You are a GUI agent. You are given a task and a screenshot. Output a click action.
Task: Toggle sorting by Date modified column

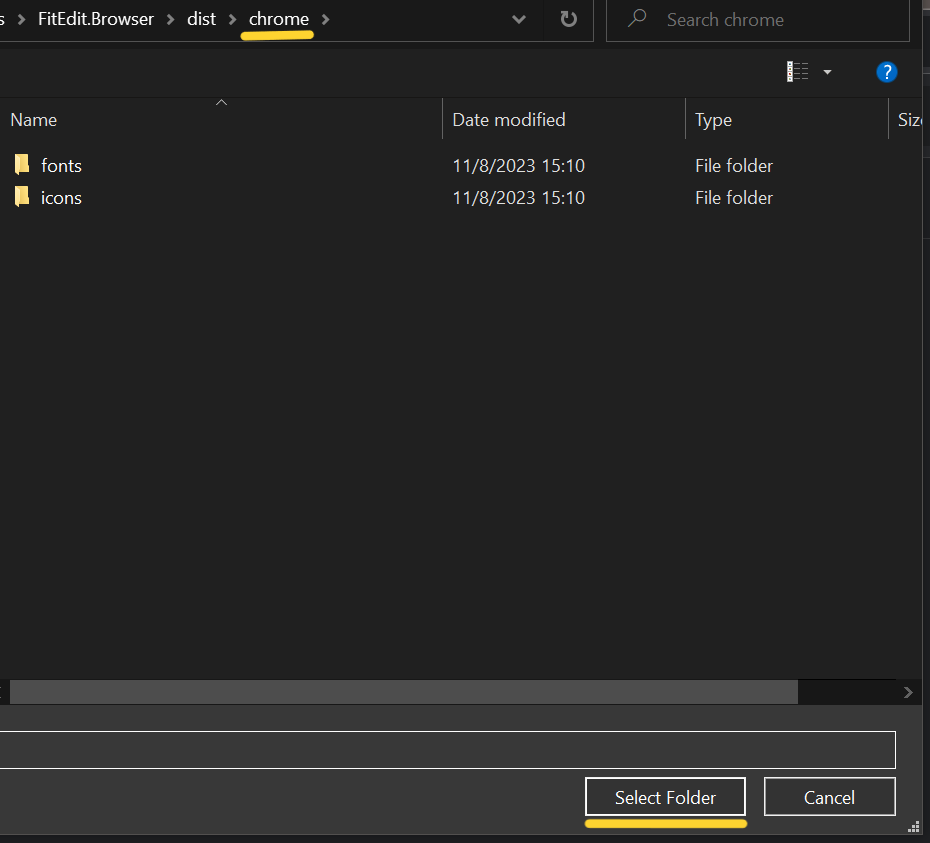[x=508, y=119]
